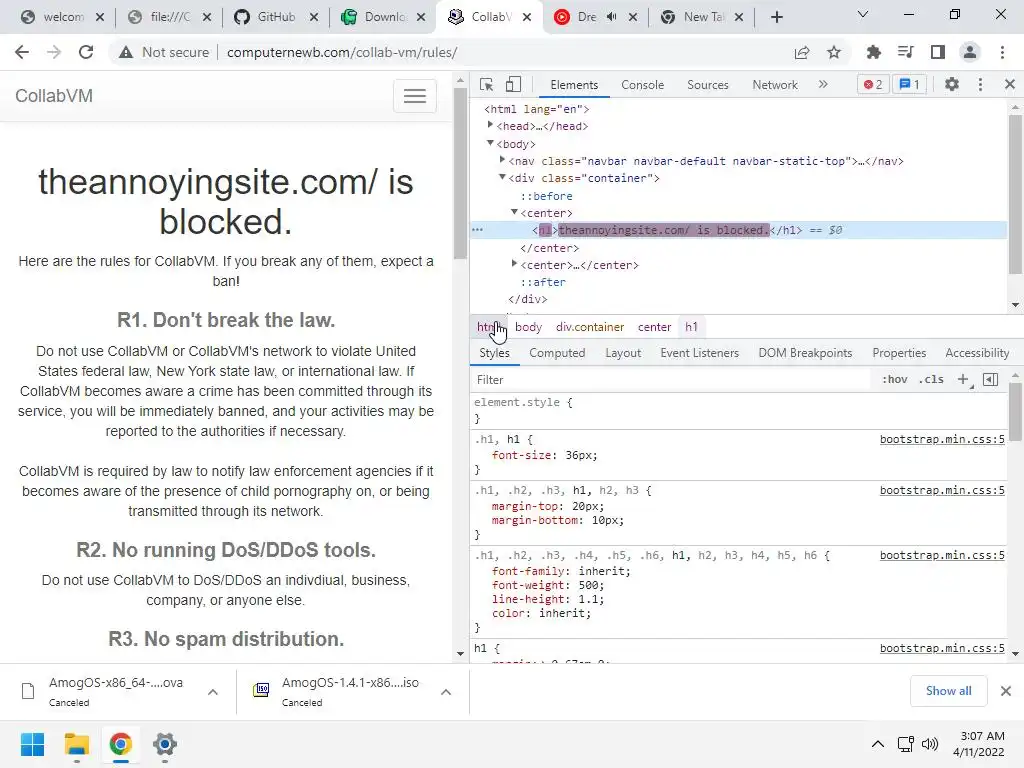The width and height of the screenshot is (1024, 768).
Task: Open DevTools settings gear
Action: point(952,84)
